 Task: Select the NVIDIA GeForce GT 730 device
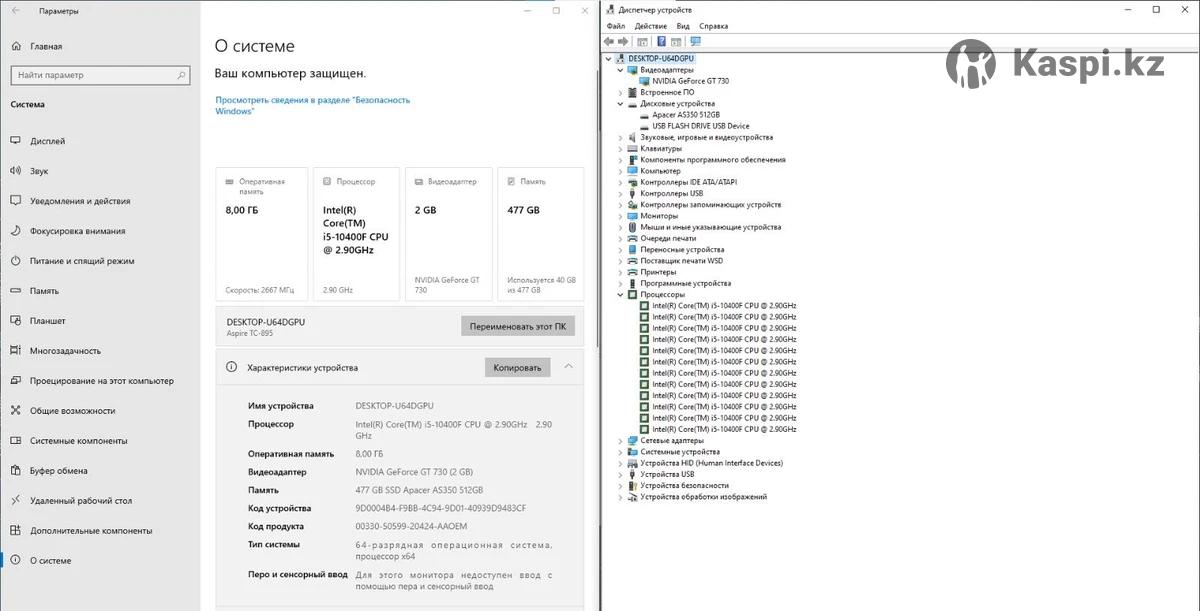pos(690,81)
